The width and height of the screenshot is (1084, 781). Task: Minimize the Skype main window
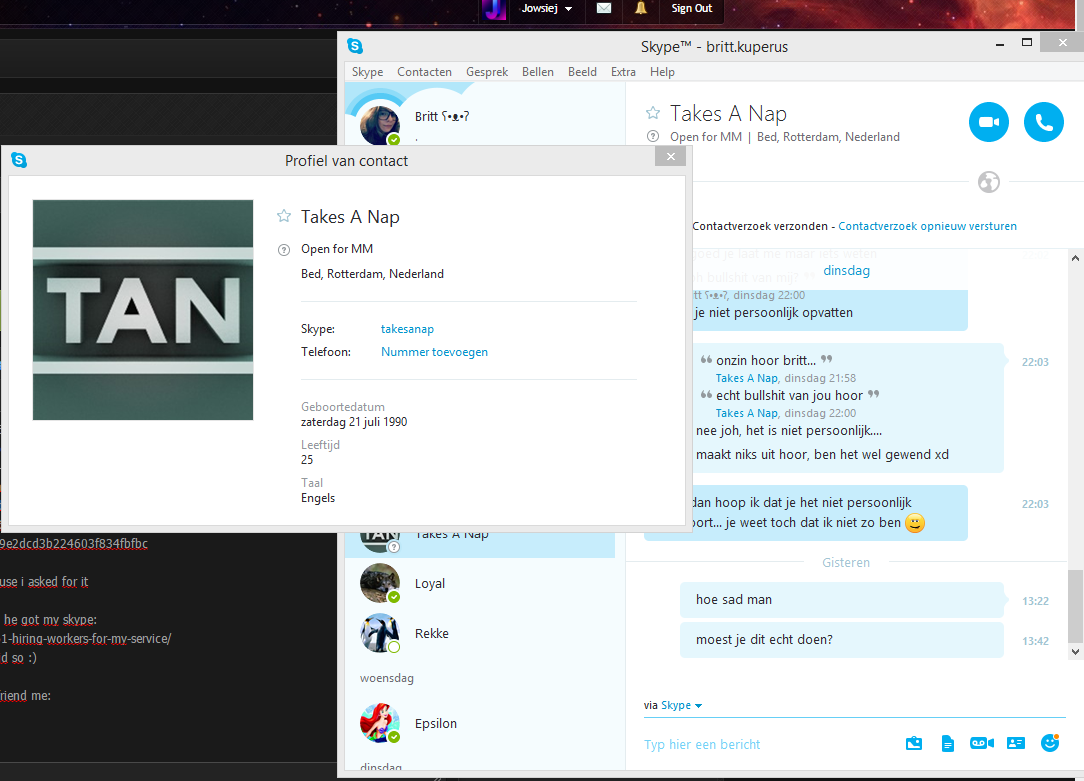coord(1000,45)
